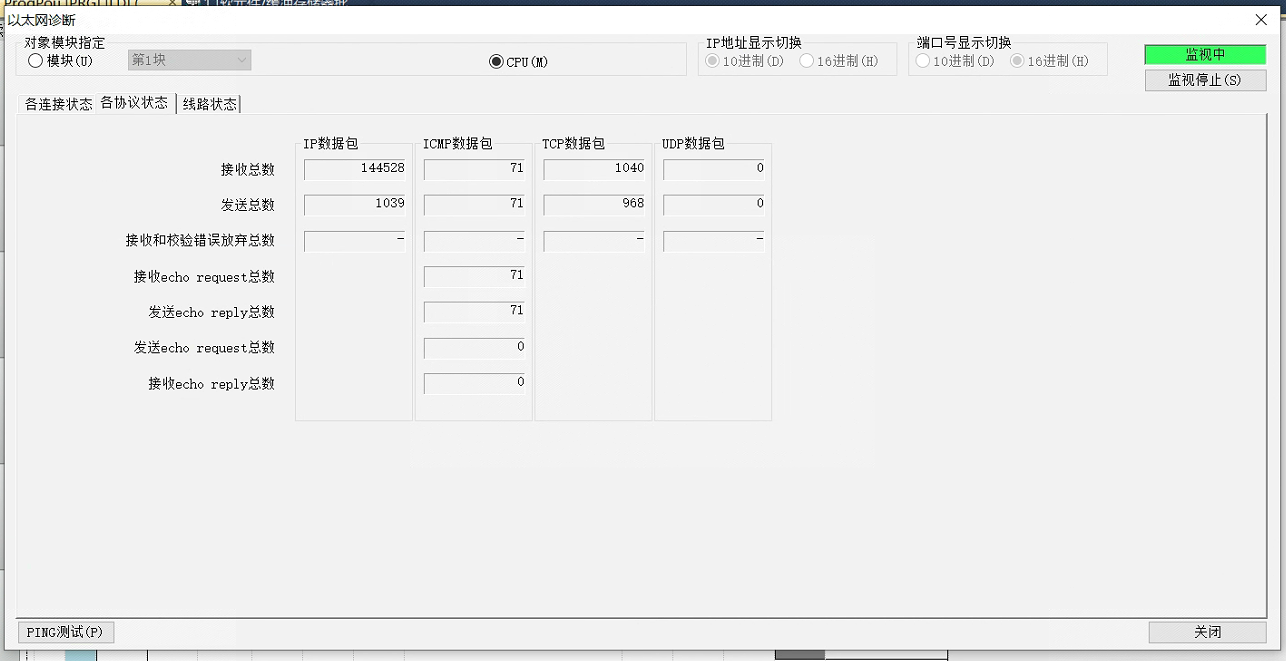Click the IP数据包 接收总数 field showing 144528

pyautogui.click(x=354, y=169)
